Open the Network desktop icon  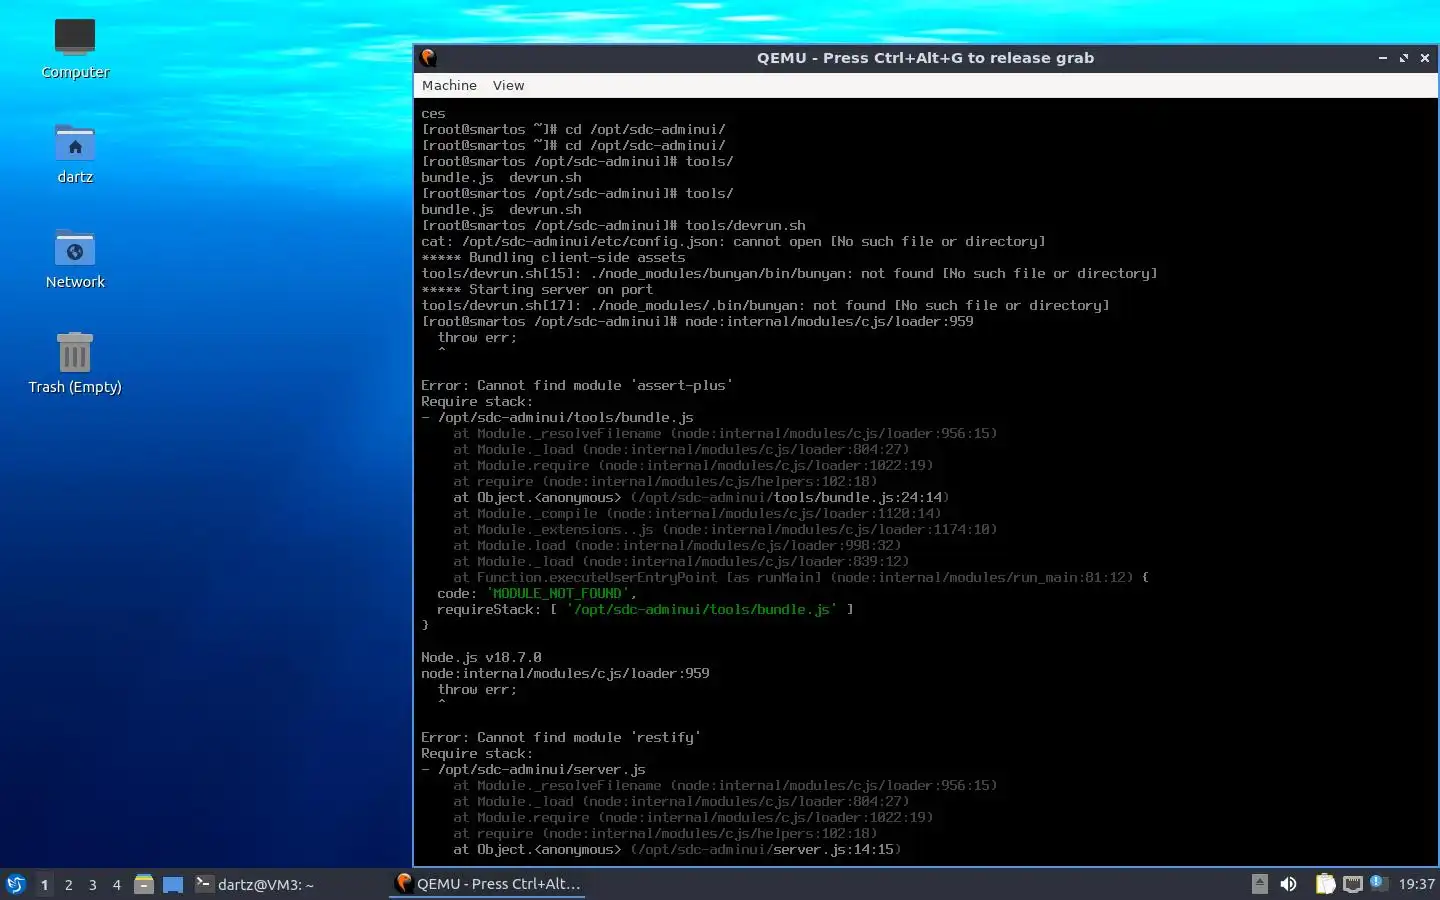pos(75,259)
